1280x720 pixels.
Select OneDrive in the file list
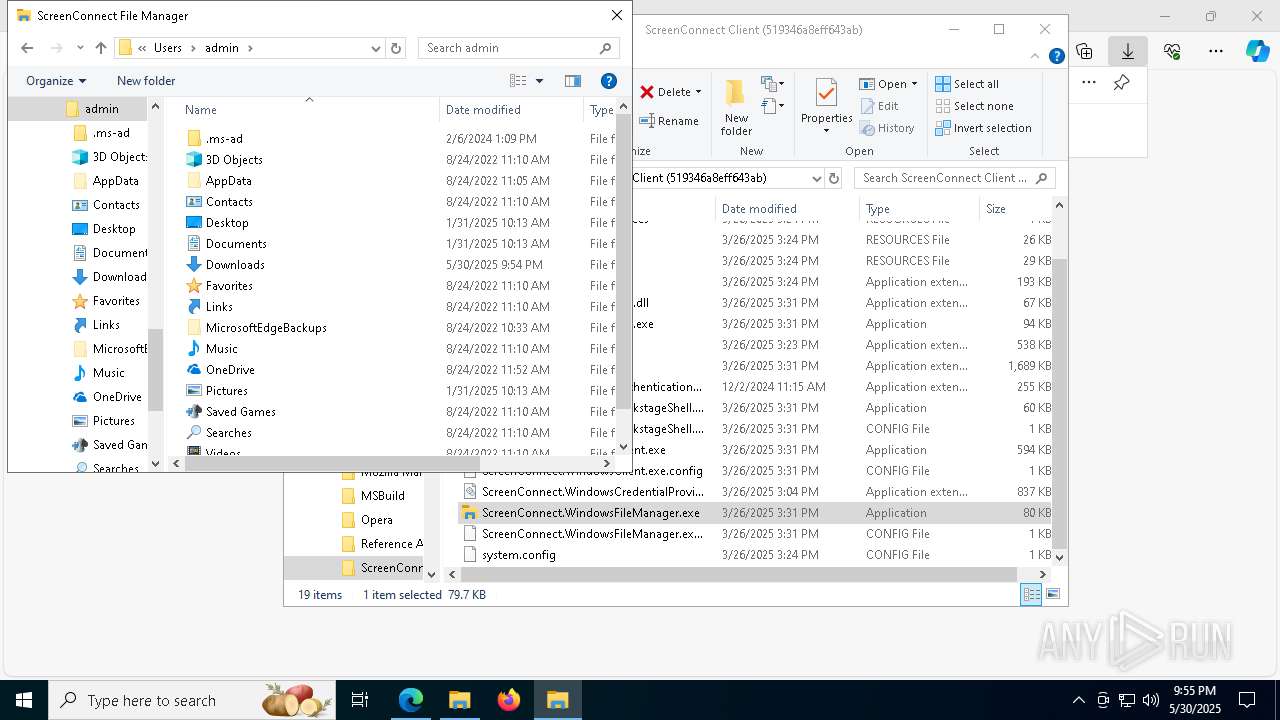tap(230, 370)
